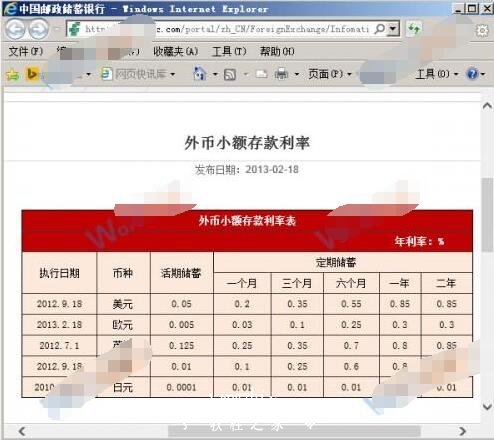Click the 美元 currency cell
Viewport: 494px width, 440px height.
[x=123, y=304]
